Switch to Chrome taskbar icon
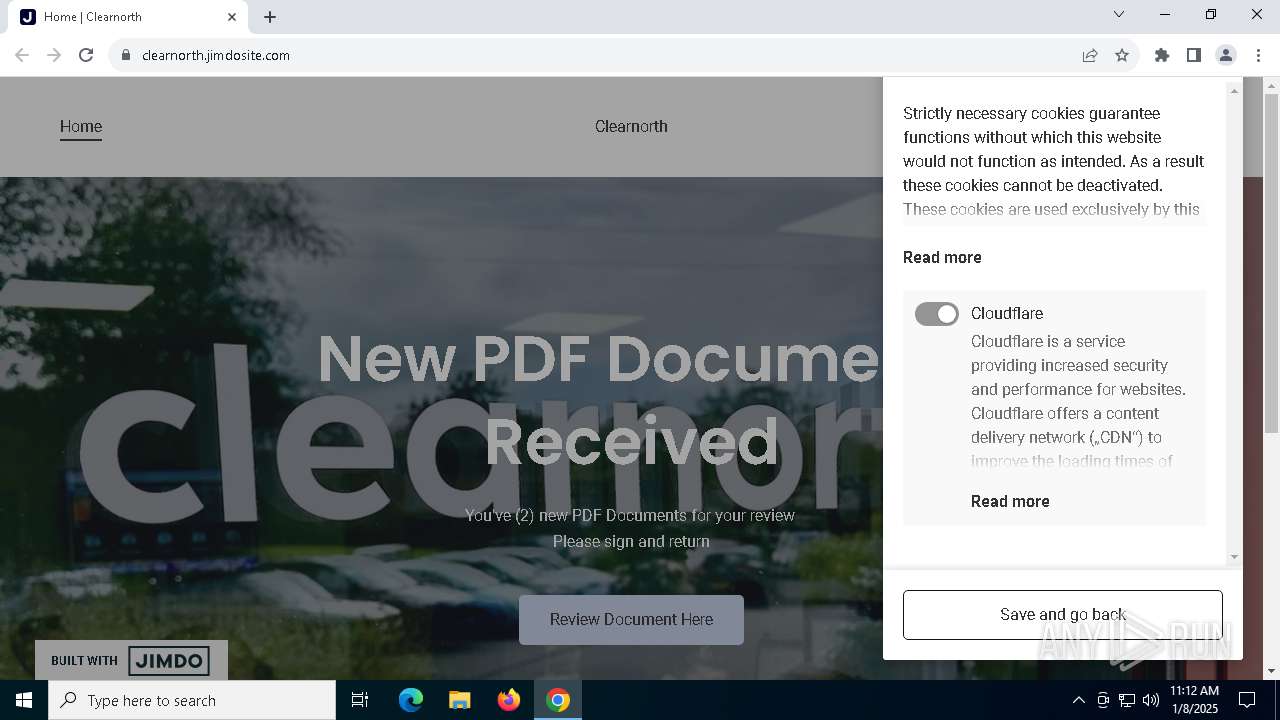This screenshot has height=720, width=1280. point(558,700)
